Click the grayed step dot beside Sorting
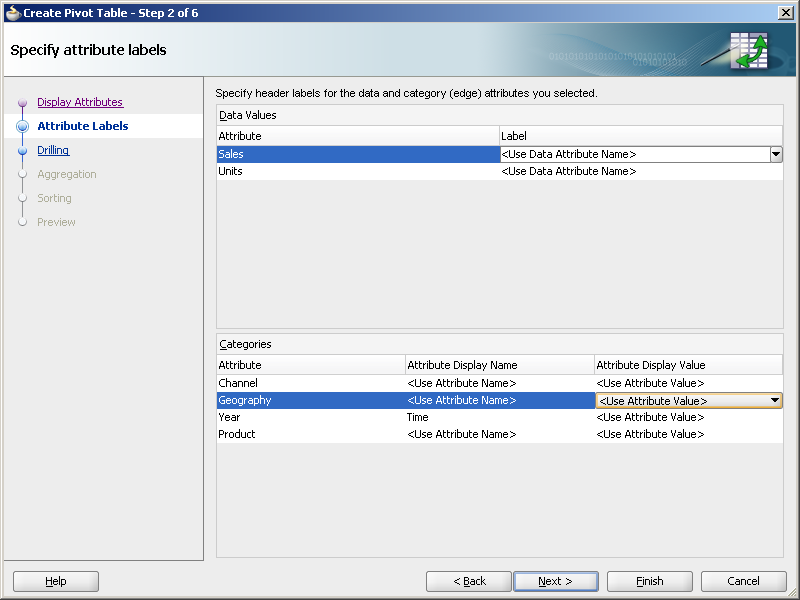 pos(22,198)
